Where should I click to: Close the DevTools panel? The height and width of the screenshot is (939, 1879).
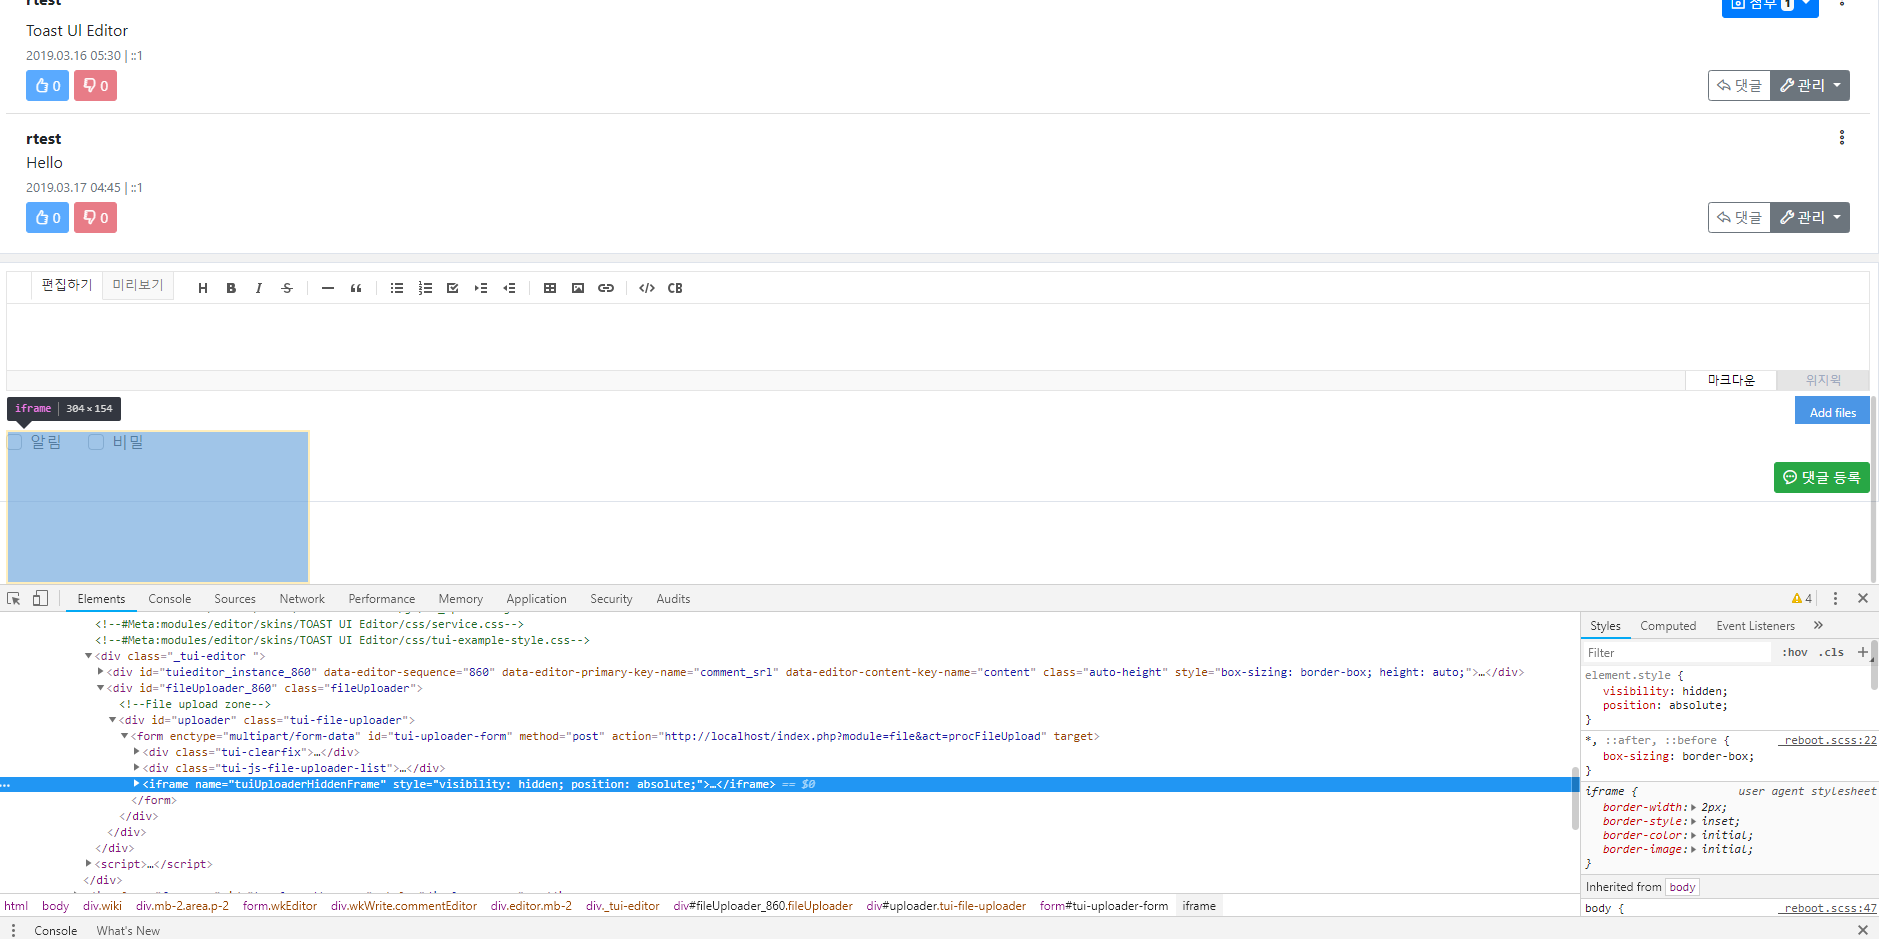(x=1863, y=598)
